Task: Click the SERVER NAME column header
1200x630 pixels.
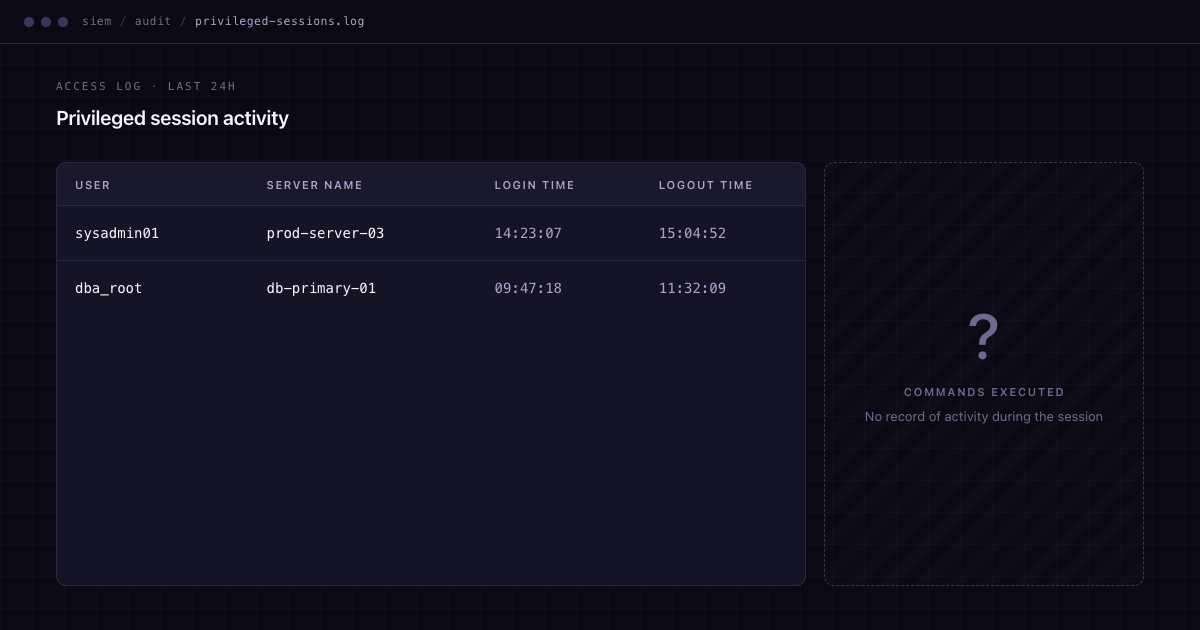Action: tap(315, 185)
